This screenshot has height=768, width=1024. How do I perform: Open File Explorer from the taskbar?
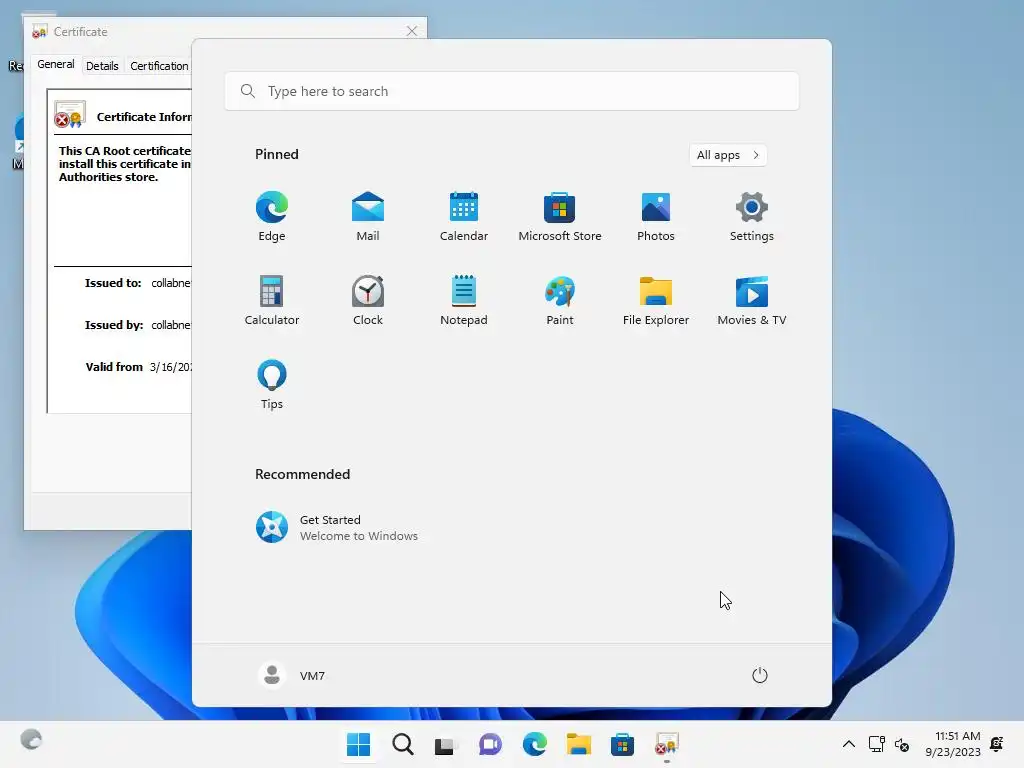[579, 744]
